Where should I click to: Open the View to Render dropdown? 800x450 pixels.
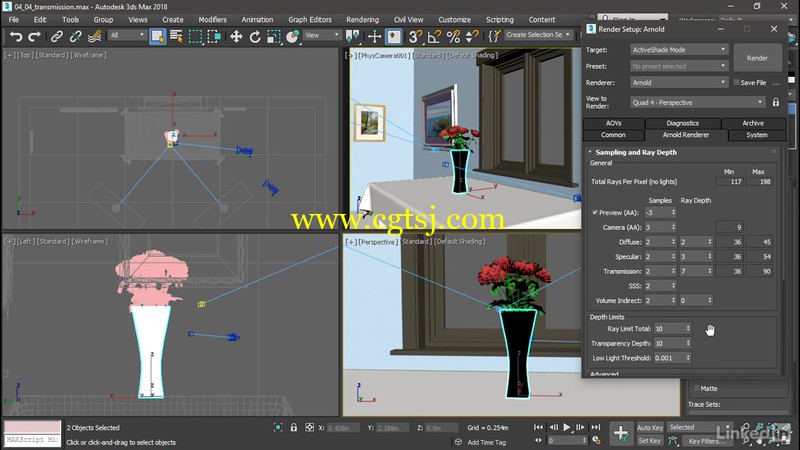click(x=697, y=103)
